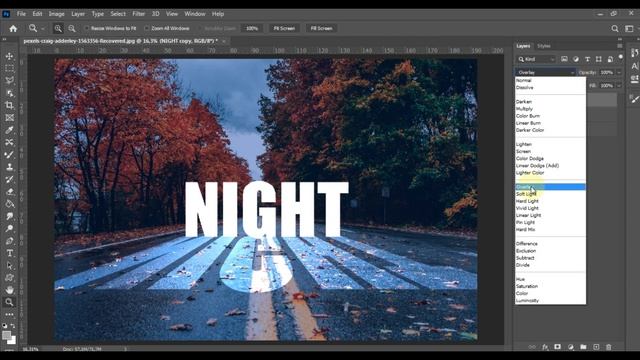The image size is (640, 360).
Task: Select the Move tool
Action: coord(9,56)
